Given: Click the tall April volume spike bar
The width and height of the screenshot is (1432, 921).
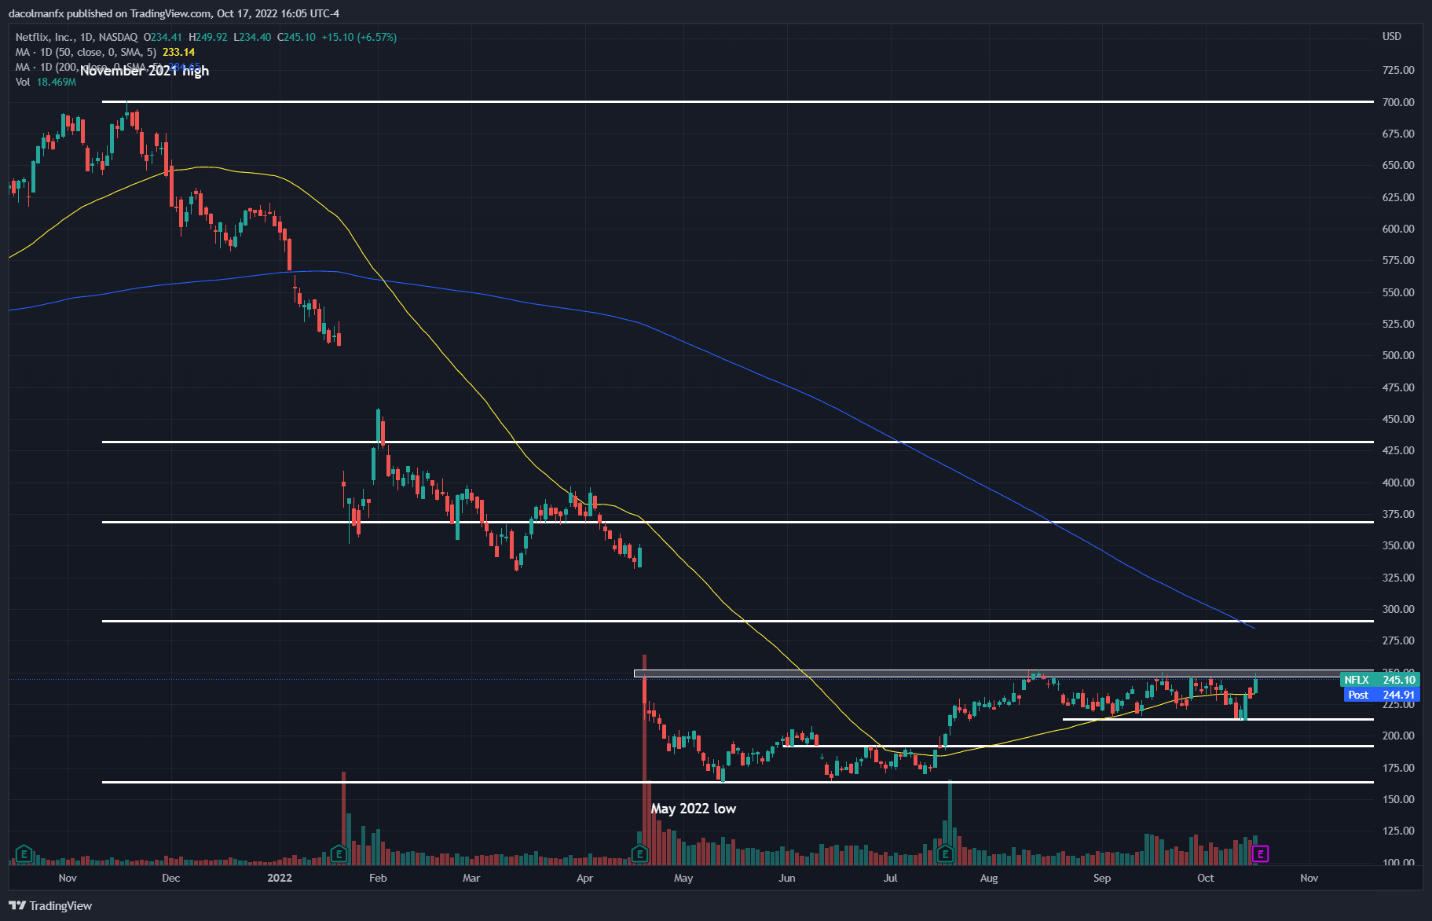Looking at the screenshot, I should click(x=645, y=760).
